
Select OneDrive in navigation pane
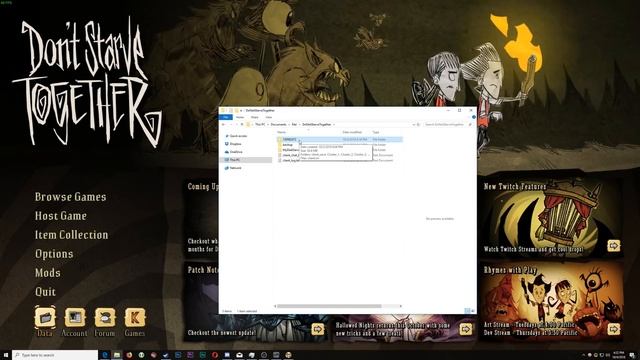[x=236, y=152]
